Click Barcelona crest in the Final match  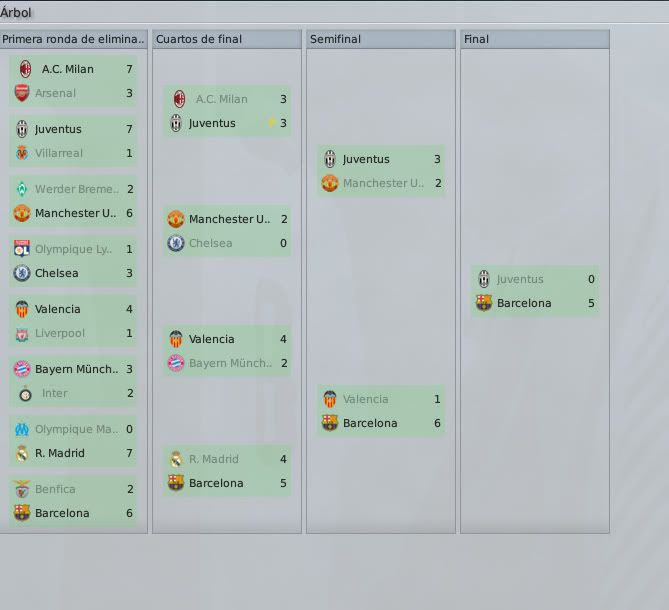(x=484, y=303)
